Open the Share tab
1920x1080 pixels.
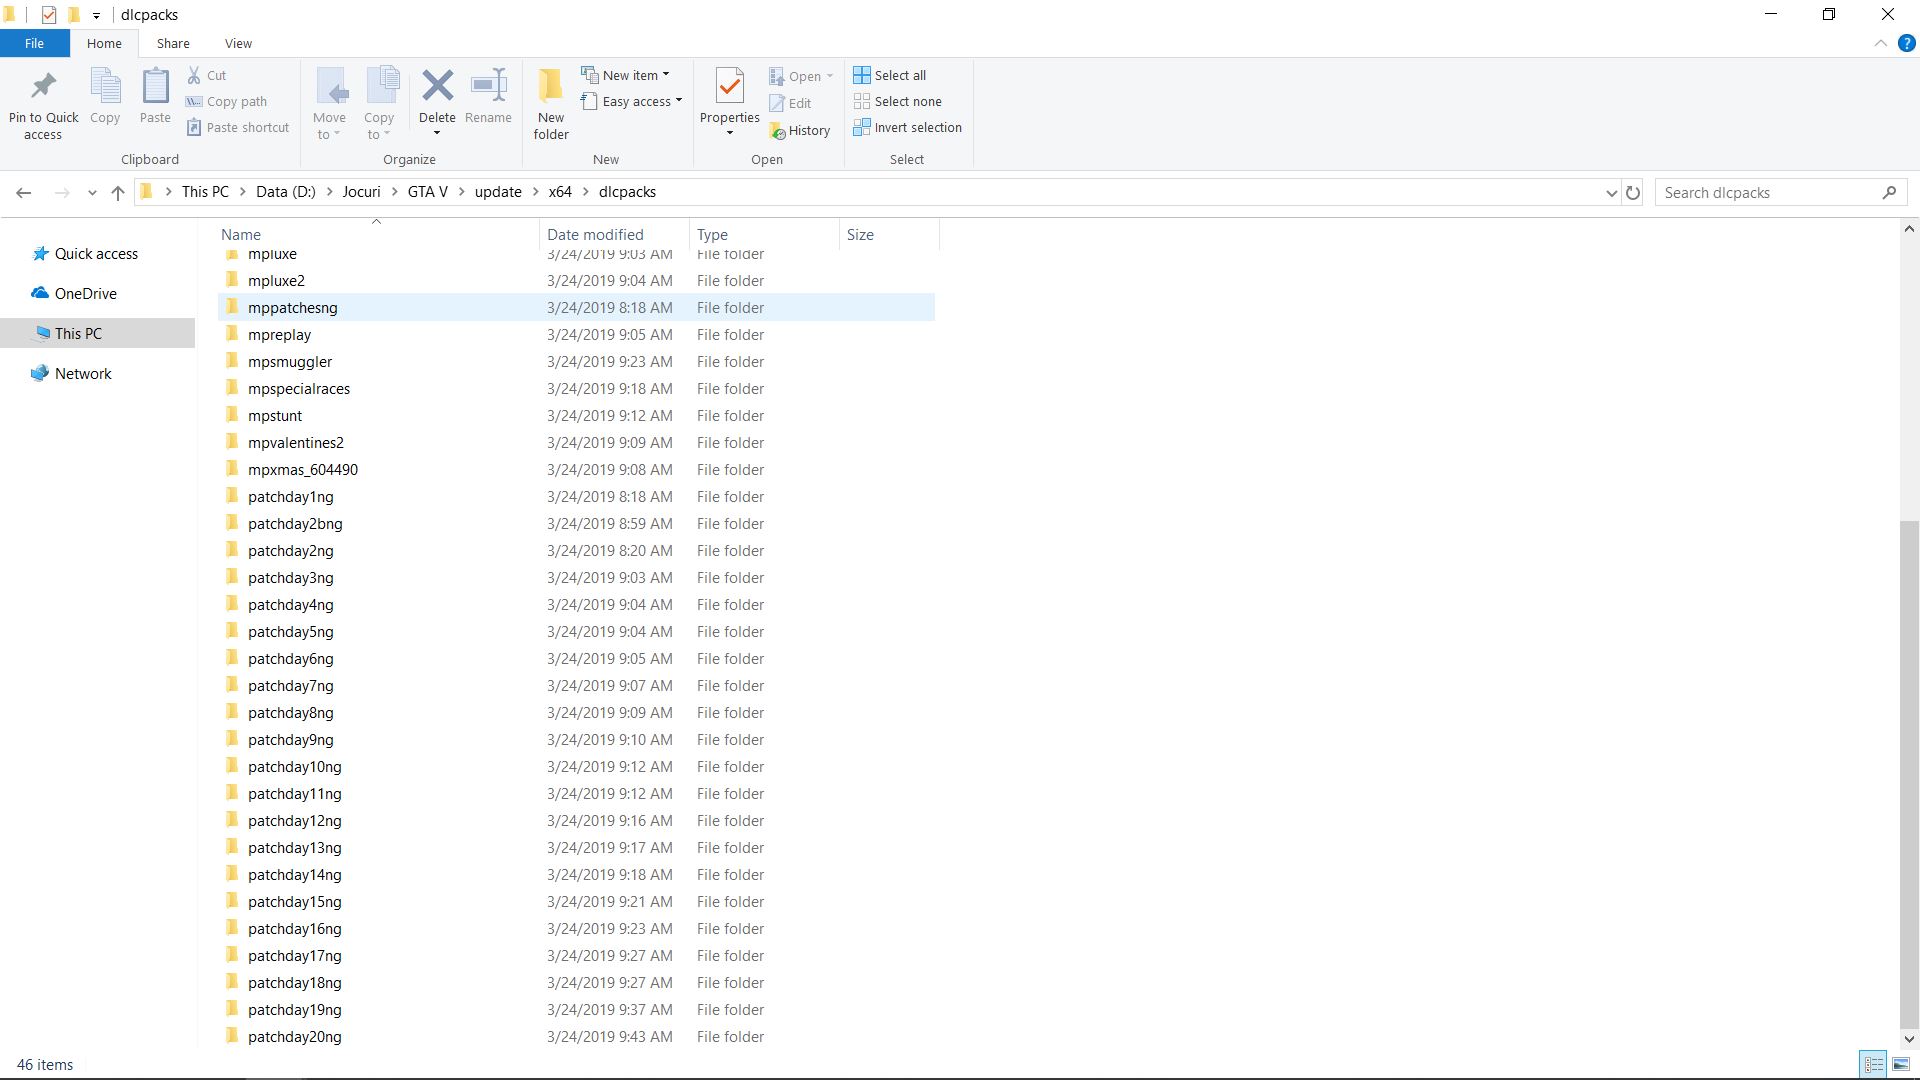[x=172, y=43]
